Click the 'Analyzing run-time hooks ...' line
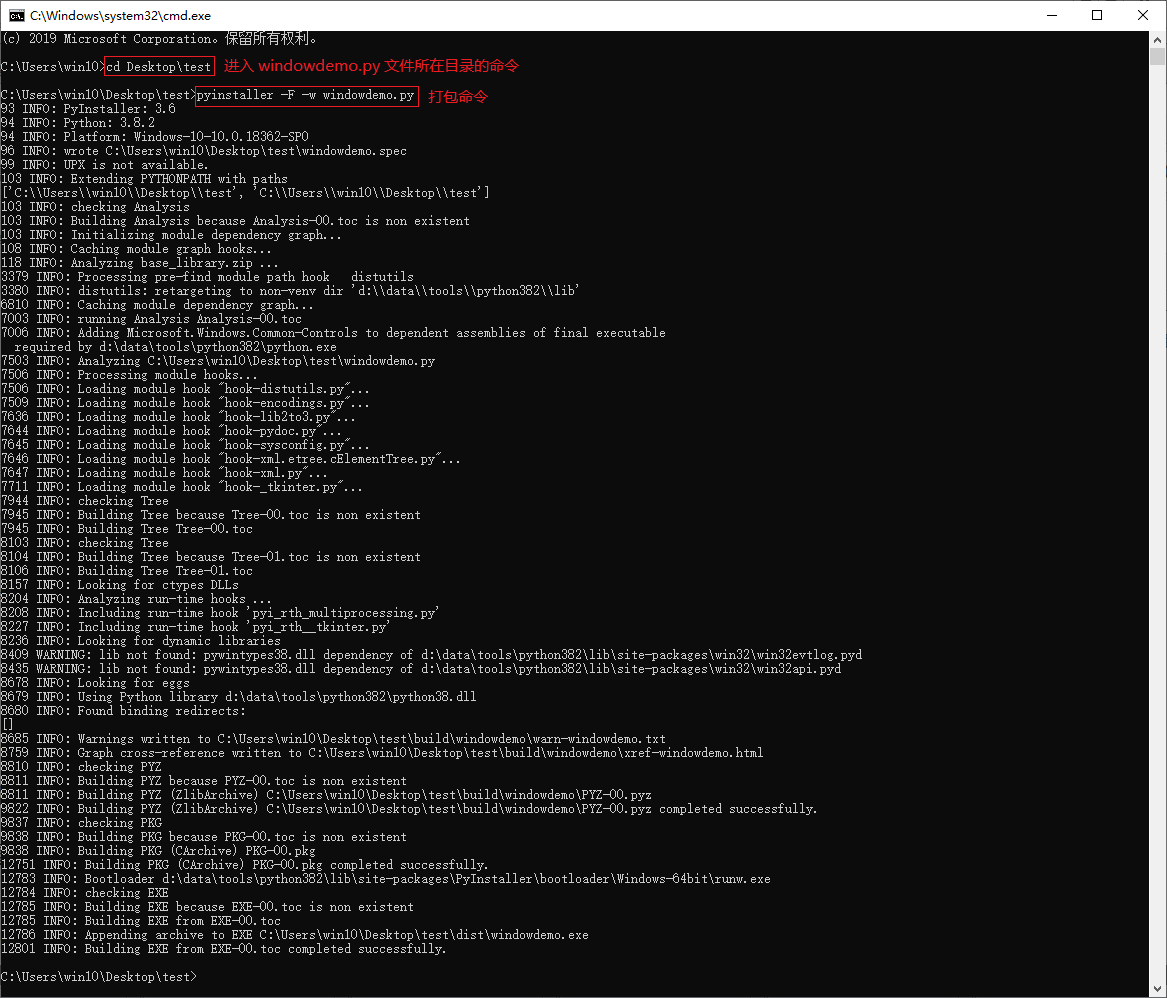 [x=137, y=599]
